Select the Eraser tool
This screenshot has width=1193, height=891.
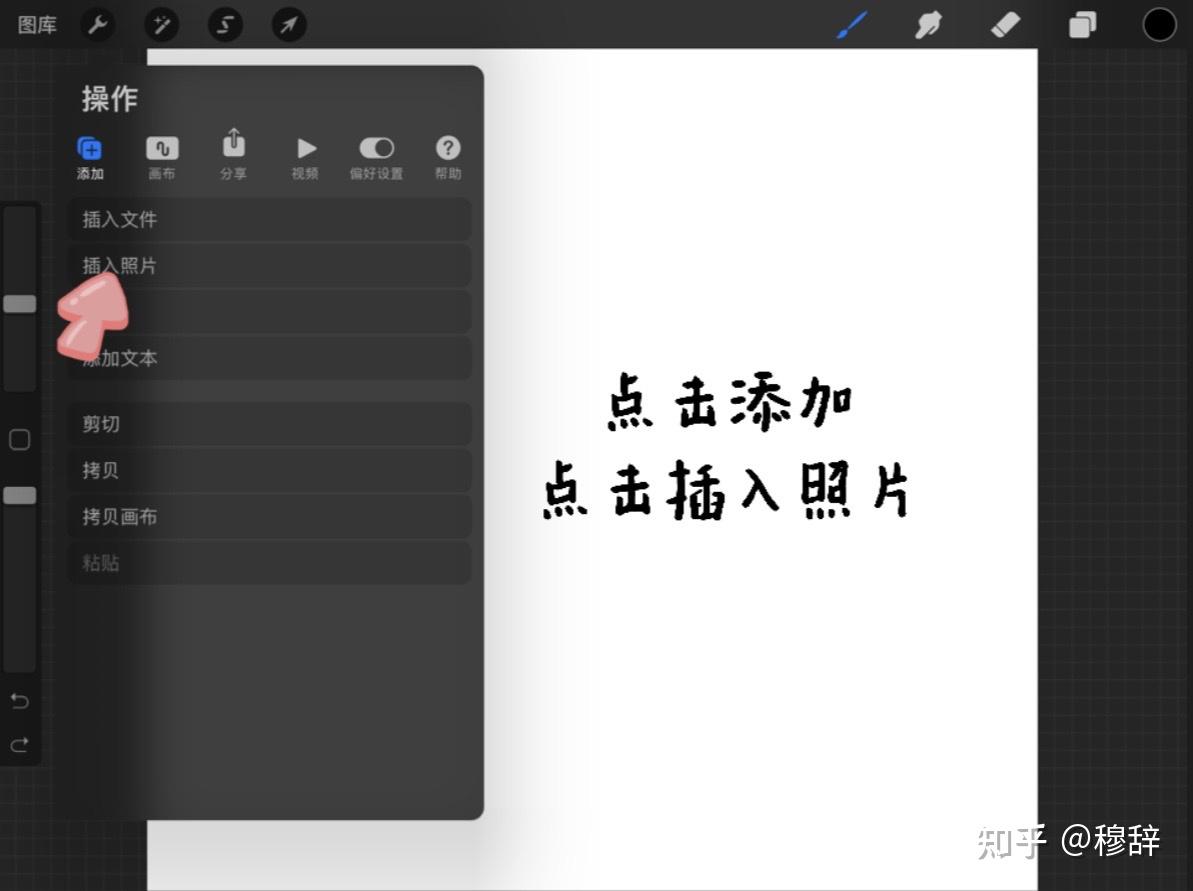tap(1006, 25)
